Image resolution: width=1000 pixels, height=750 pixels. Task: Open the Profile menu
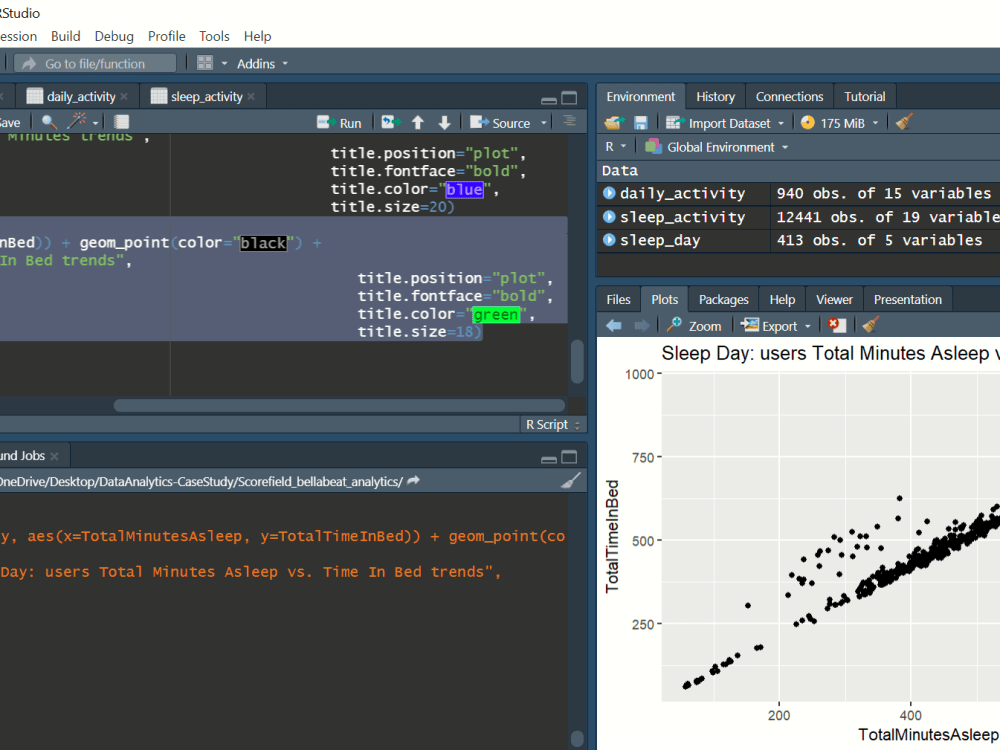(166, 36)
